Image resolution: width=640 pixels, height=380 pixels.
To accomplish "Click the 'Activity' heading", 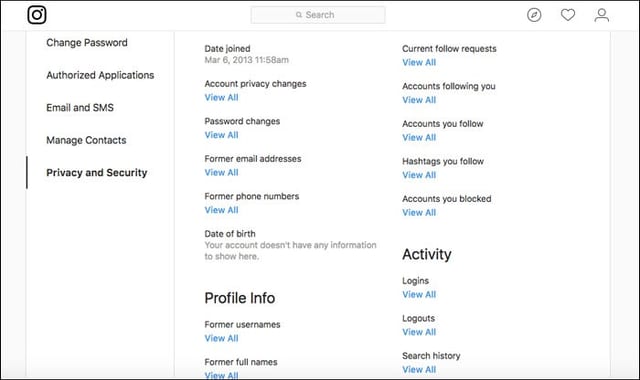I will point(427,254).
